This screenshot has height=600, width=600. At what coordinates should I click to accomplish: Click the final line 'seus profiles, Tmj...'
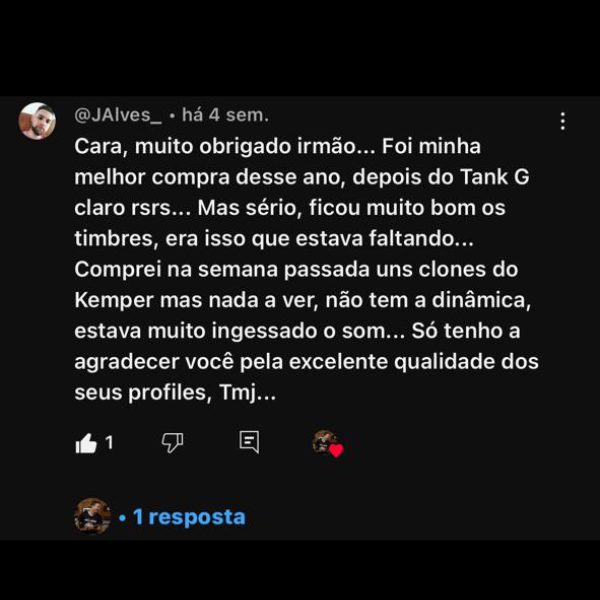[x=175, y=393]
